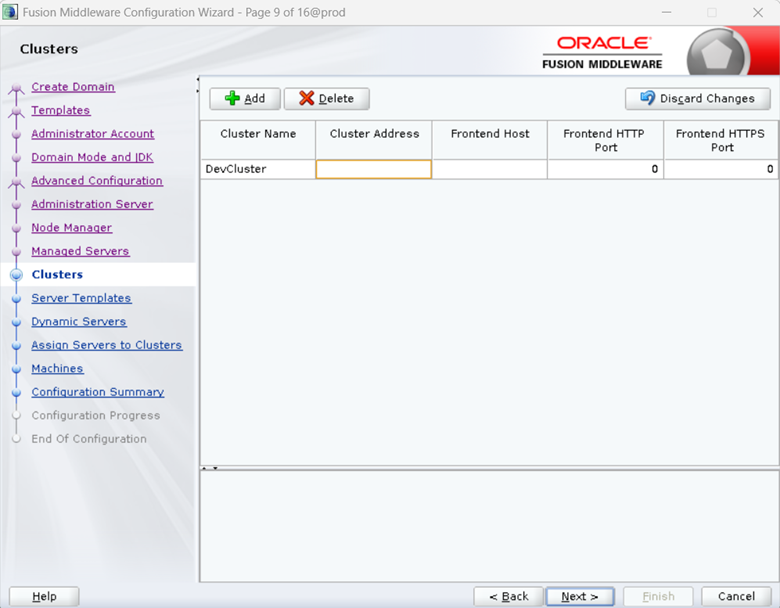This screenshot has width=780, height=608.
Task: Click the Help button
Action: [44, 596]
